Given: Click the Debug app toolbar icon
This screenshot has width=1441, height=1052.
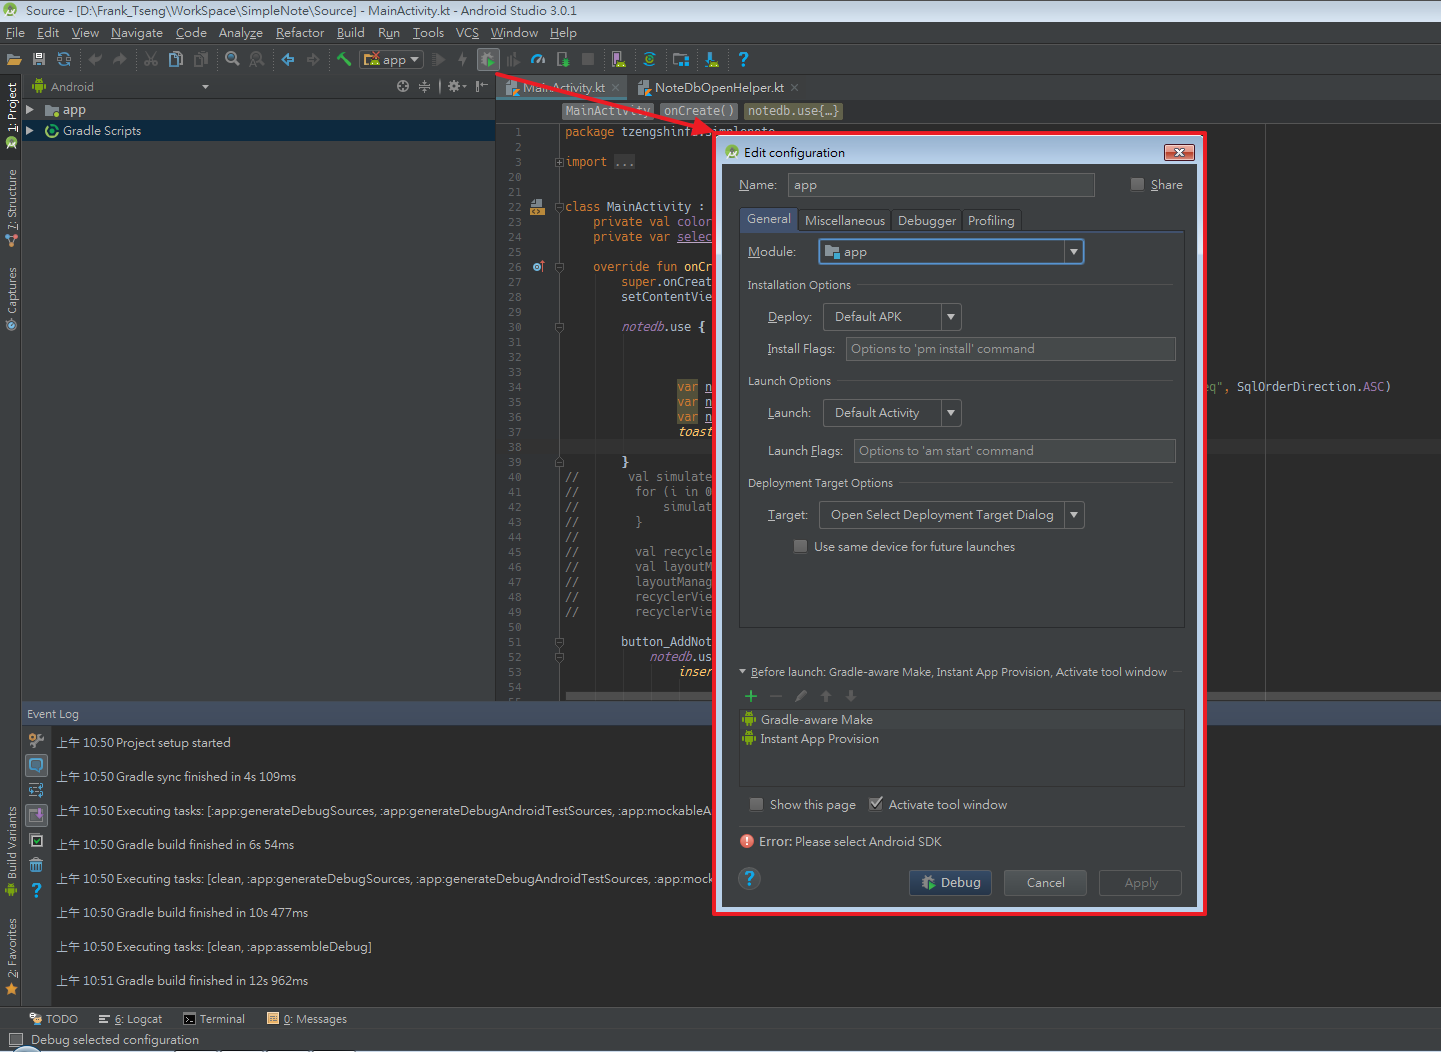Looking at the screenshot, I should click(x=488, y=60).
